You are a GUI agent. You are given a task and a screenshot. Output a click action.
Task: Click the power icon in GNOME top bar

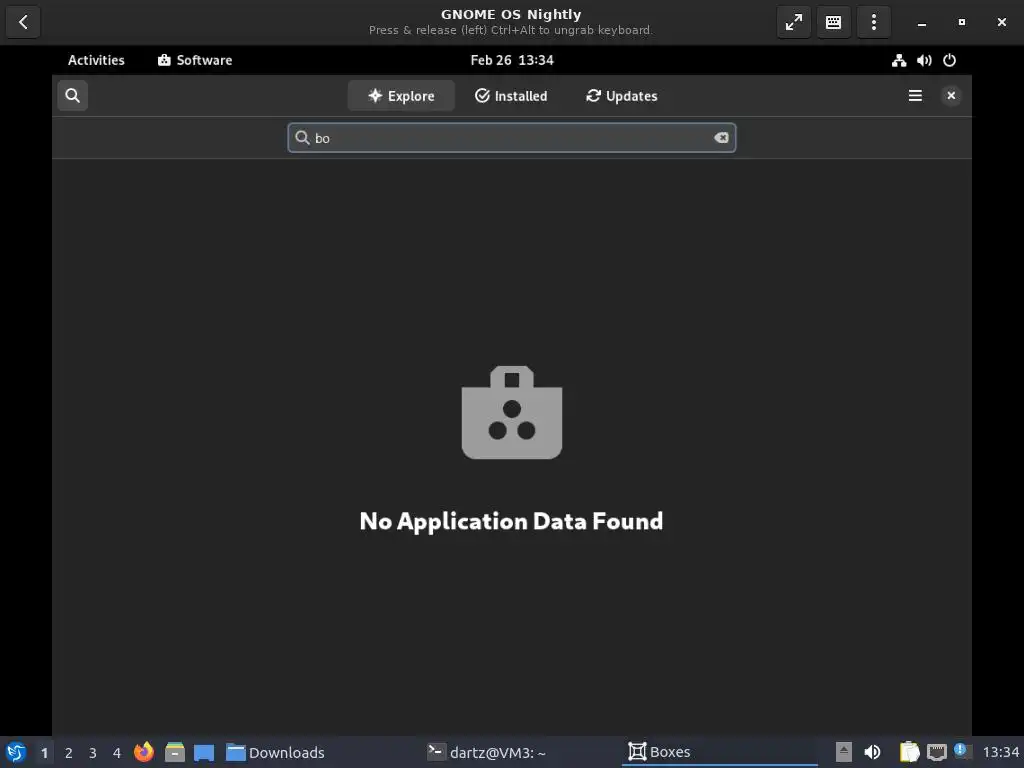click(950, 60)
